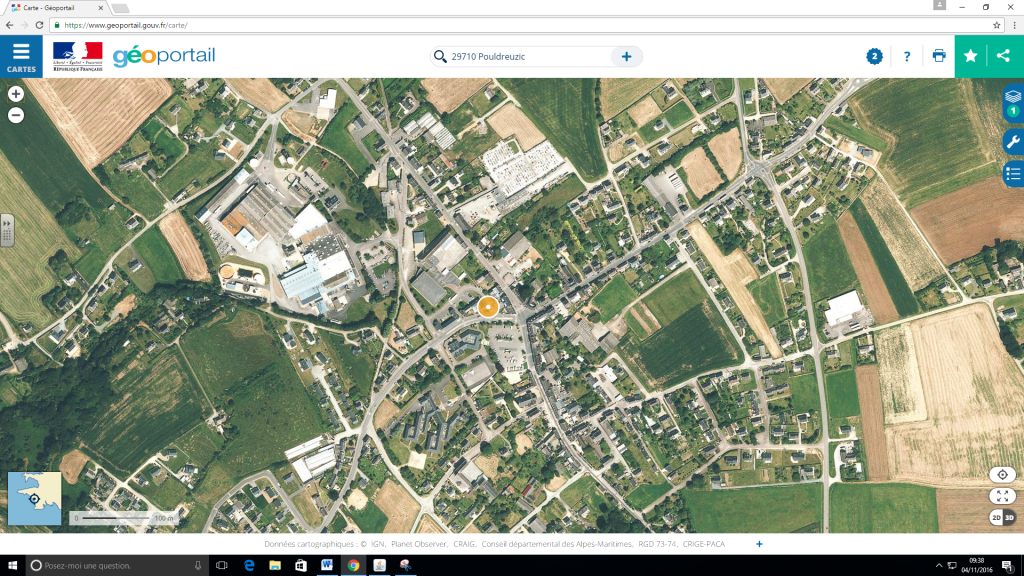
Task: Switch the map to 2D mode
Action: 996,517
